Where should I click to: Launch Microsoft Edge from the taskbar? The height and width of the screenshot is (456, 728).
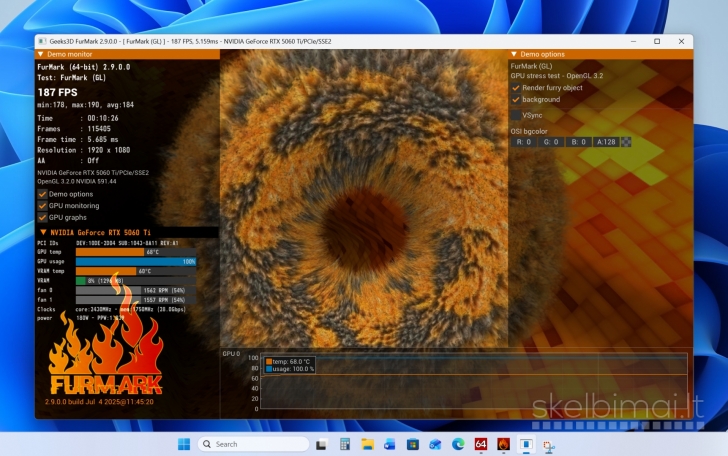[x=458, y=444]
